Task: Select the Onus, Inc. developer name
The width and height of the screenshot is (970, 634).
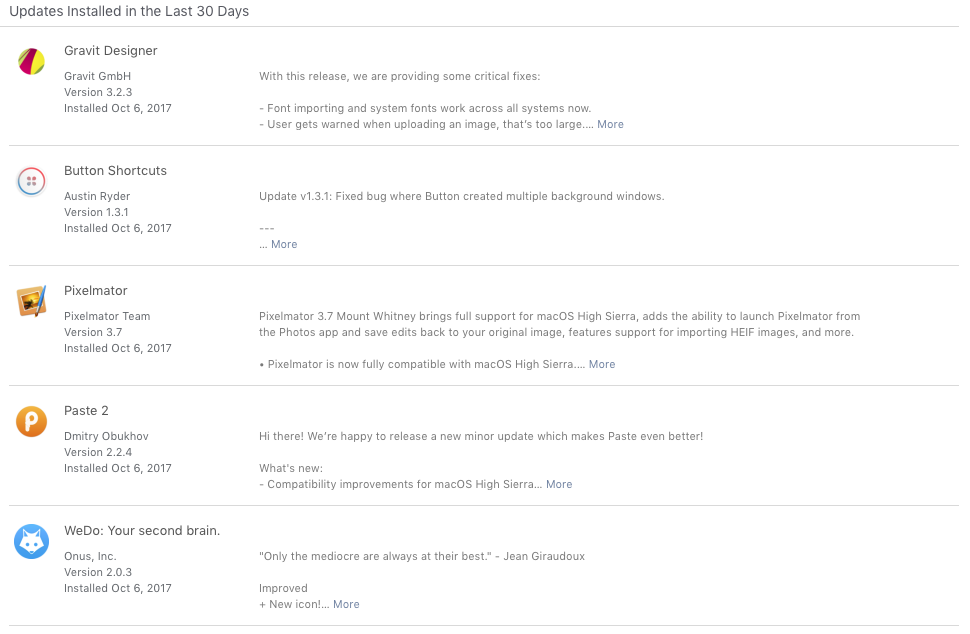Action: [x=90, y=556]
